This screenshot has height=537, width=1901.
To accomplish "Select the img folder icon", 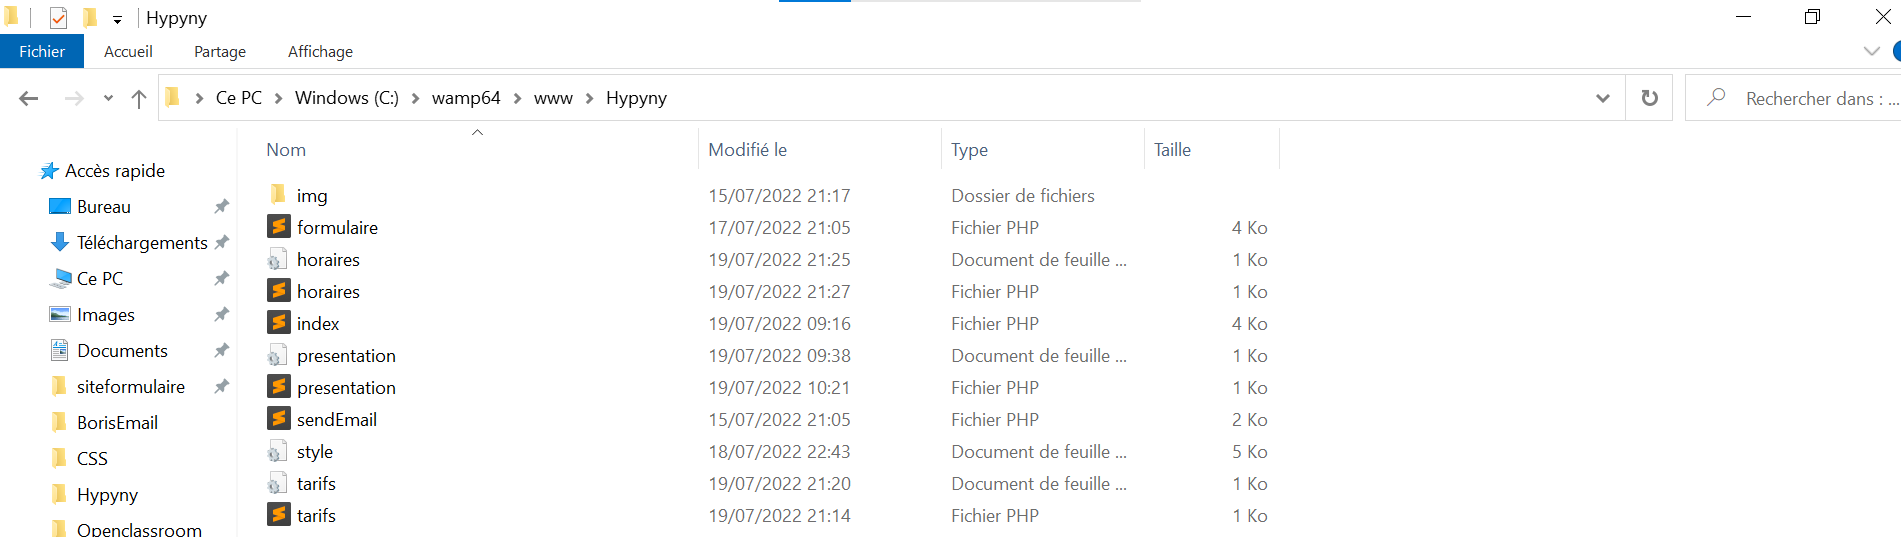I will pyautogui.click(x=279, y=194).
